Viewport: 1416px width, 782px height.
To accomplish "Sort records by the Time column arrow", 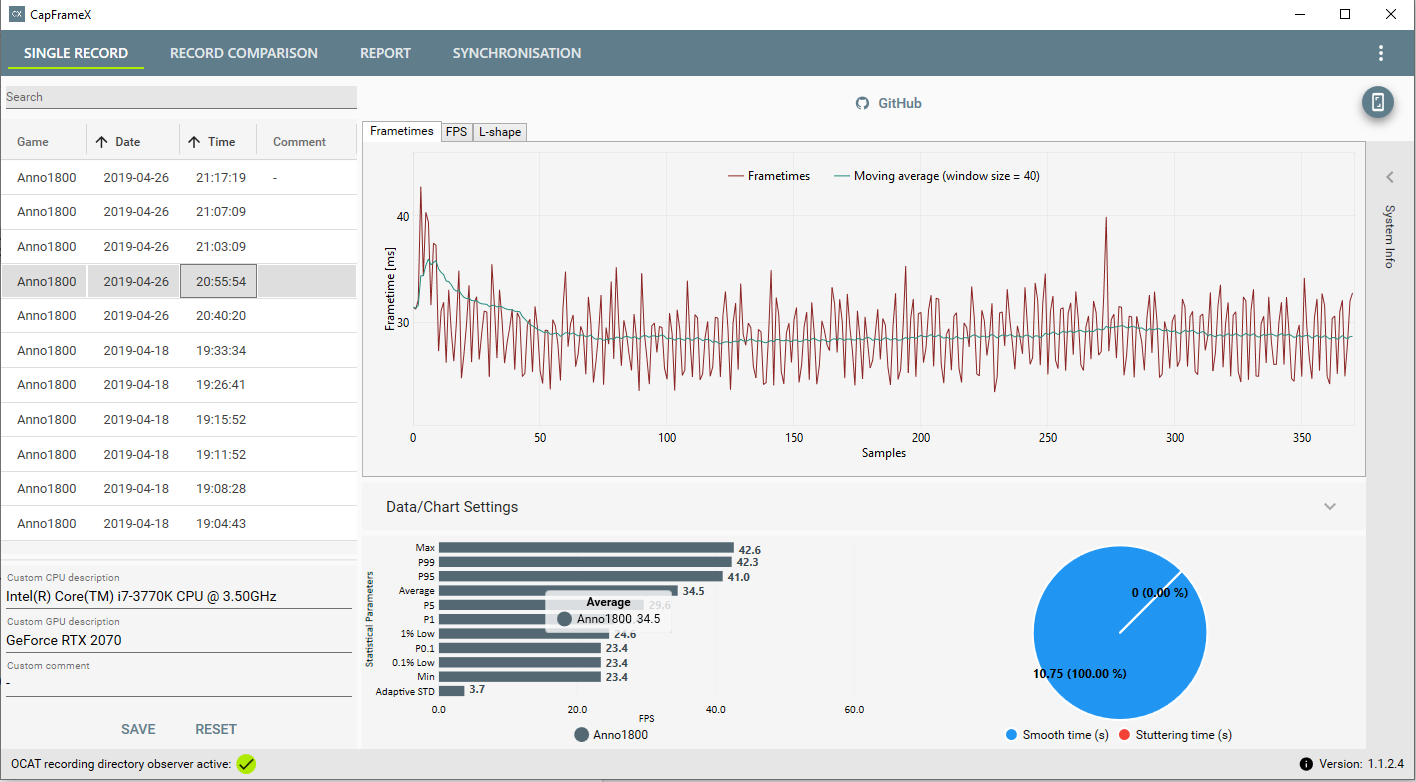I will pos(194,142).
